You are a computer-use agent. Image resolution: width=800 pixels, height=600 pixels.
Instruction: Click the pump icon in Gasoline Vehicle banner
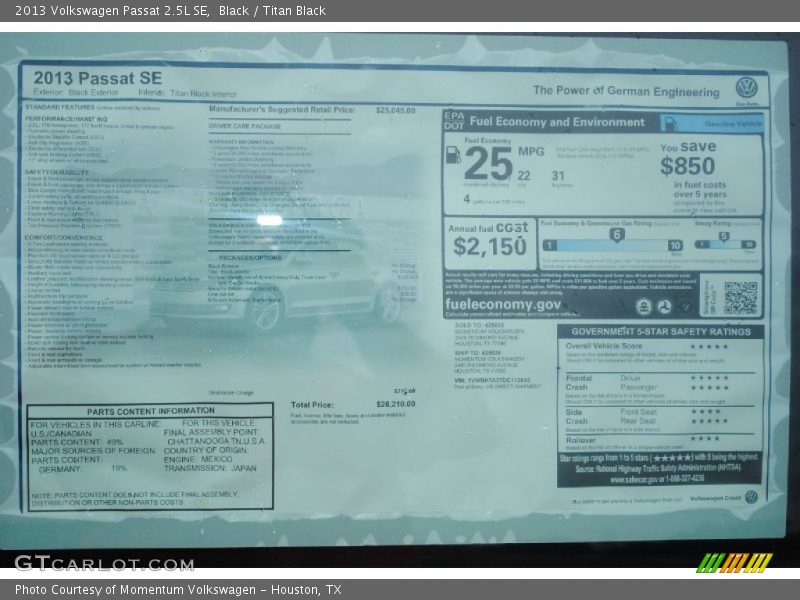click(670, 123)
